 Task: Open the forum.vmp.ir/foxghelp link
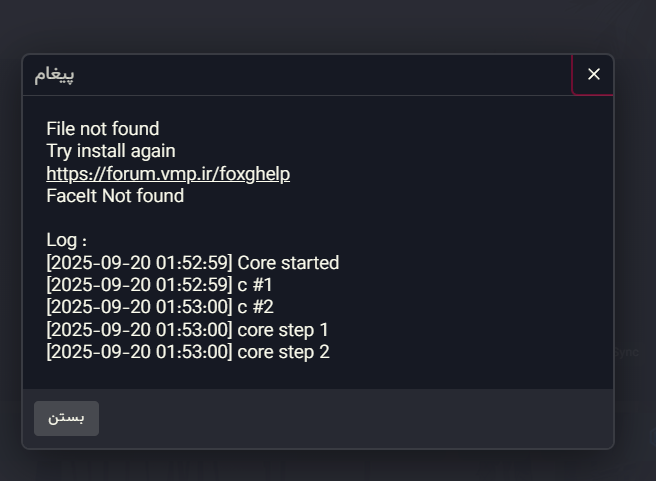(168, 174)
